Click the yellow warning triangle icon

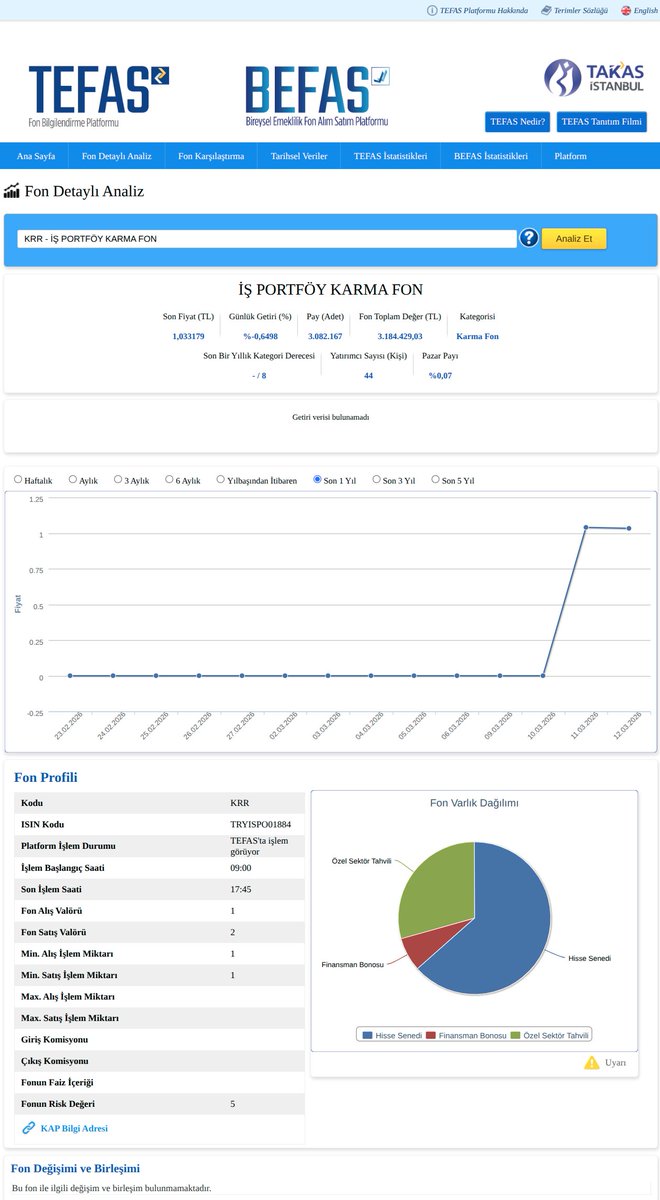(x=592, y=1062)
